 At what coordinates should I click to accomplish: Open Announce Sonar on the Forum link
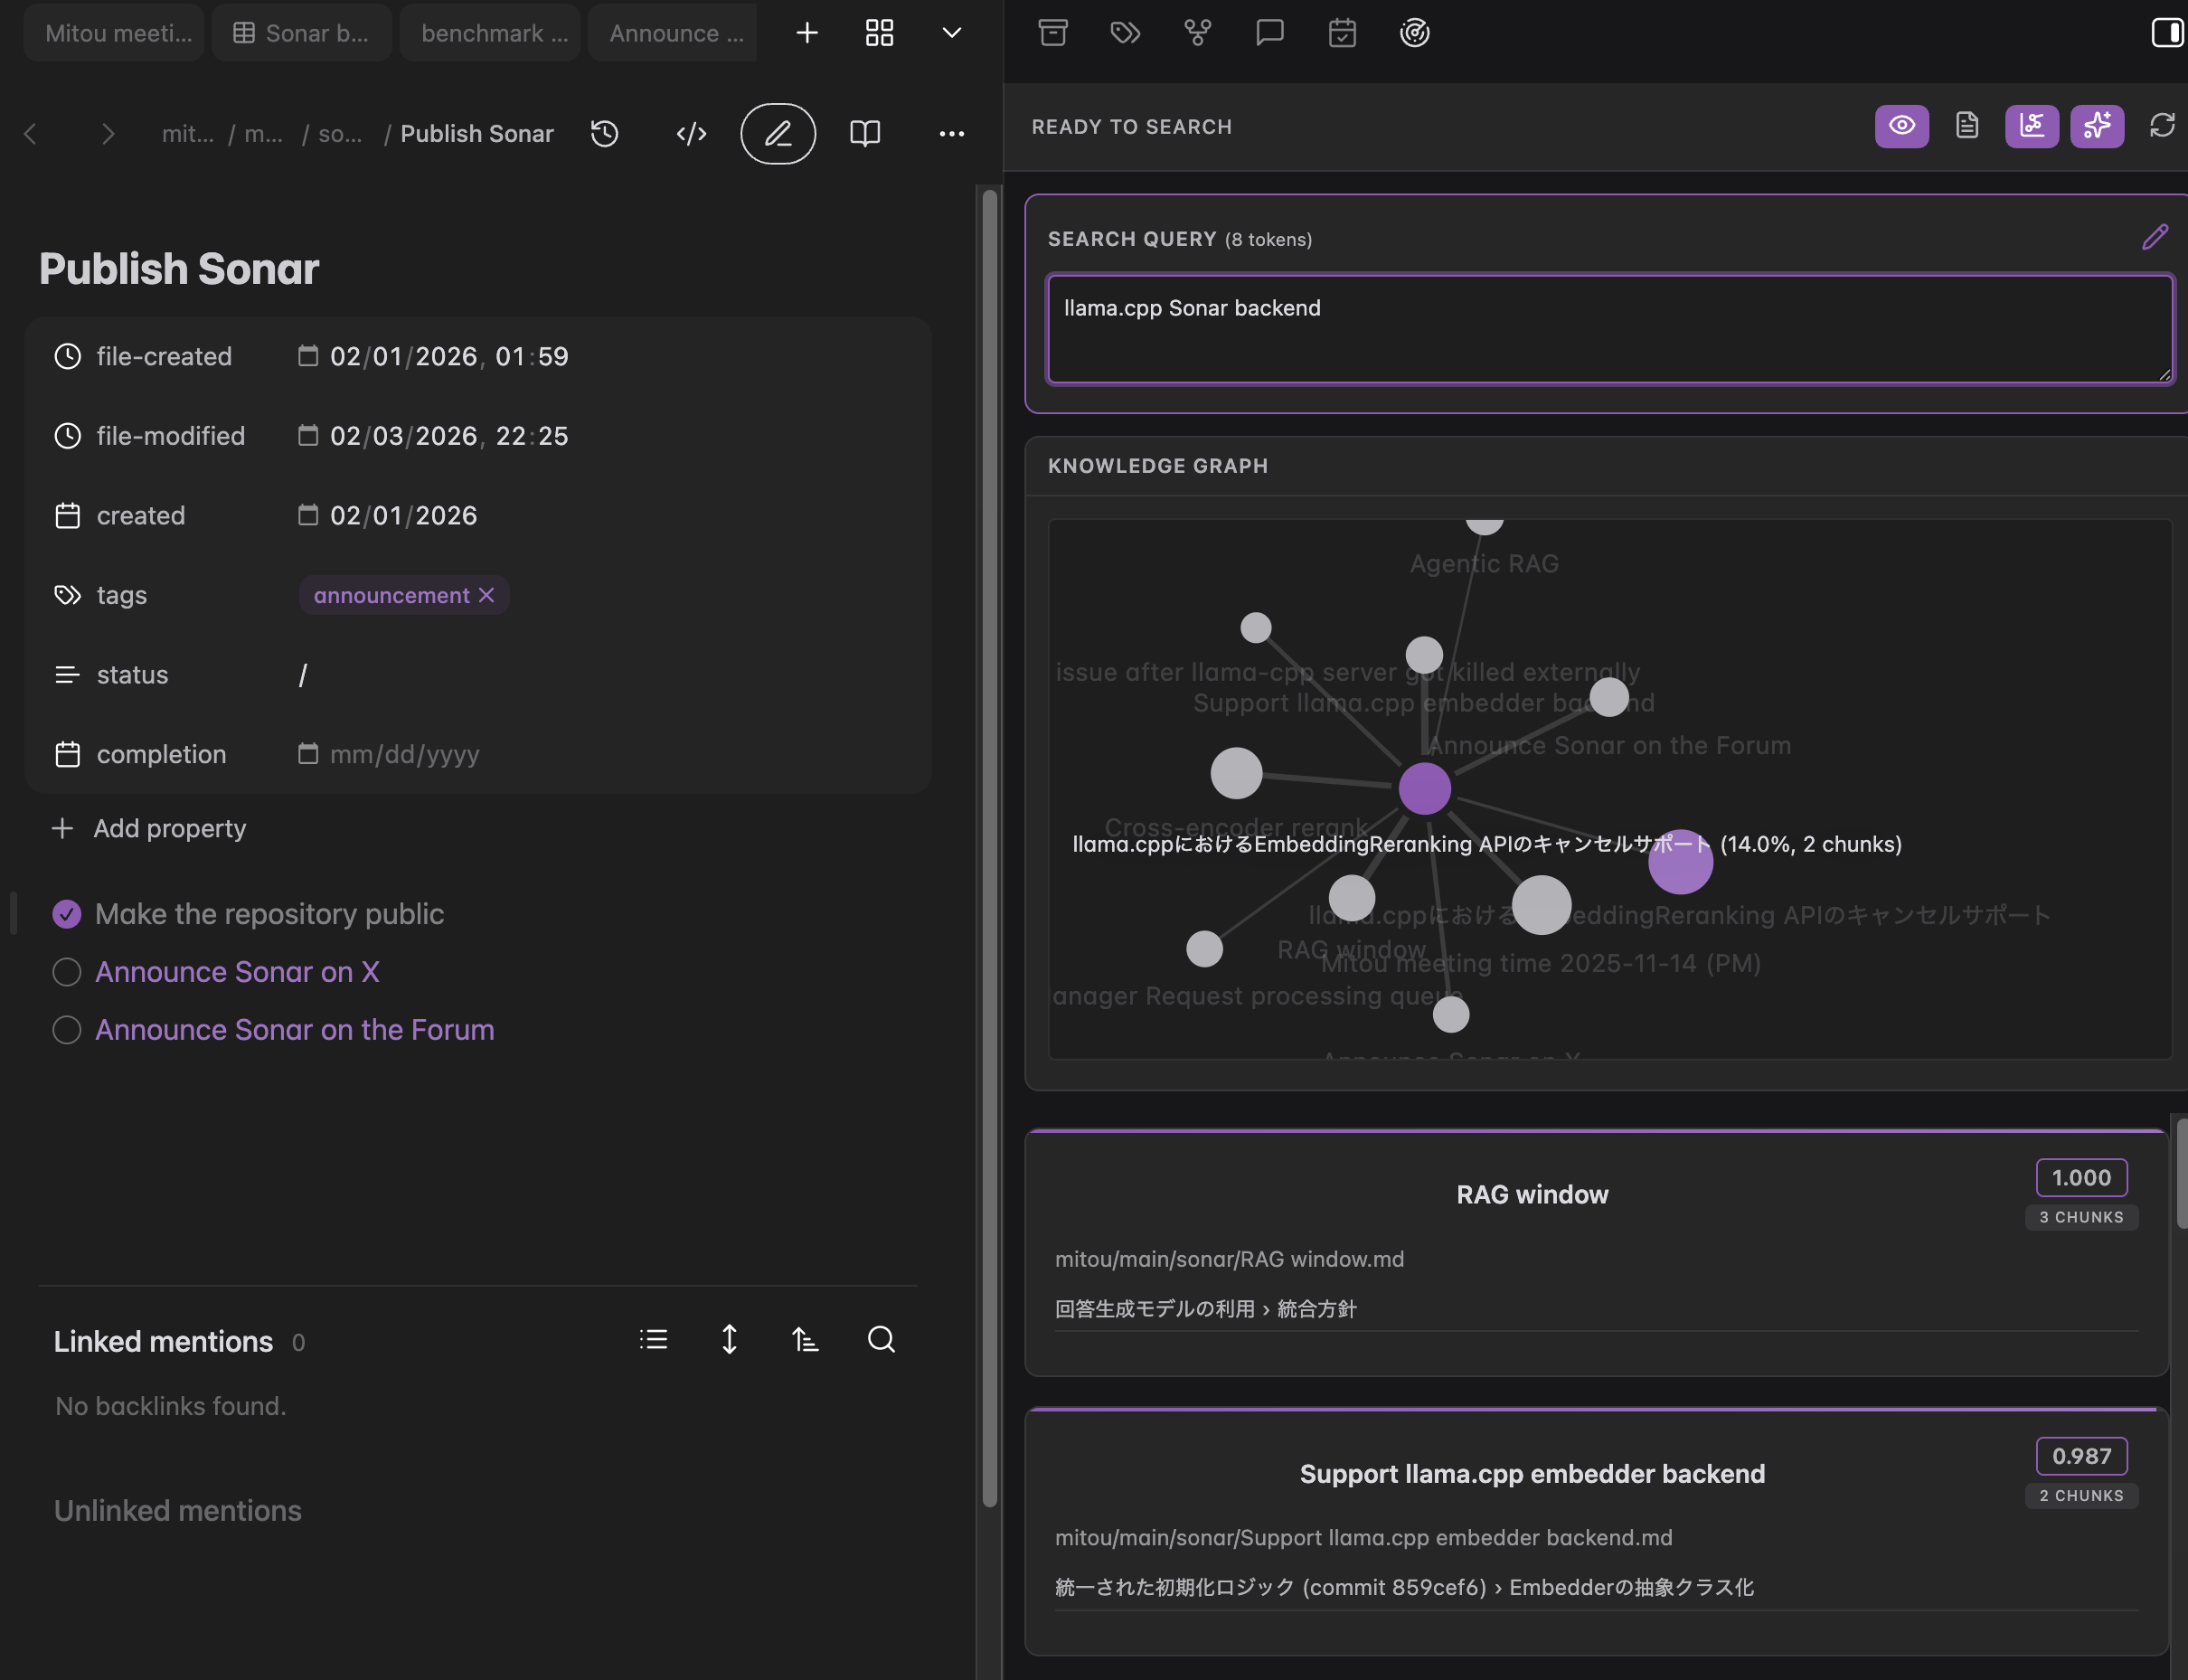(294, 1030)
